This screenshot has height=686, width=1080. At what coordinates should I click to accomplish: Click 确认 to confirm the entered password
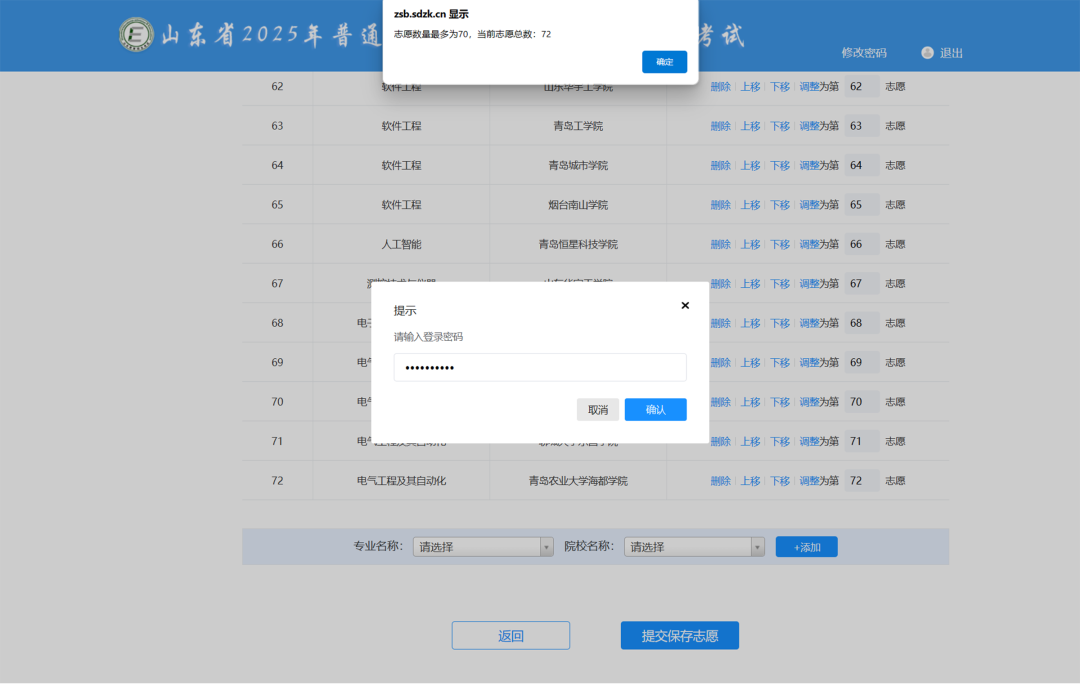click(x=655, y=409)
